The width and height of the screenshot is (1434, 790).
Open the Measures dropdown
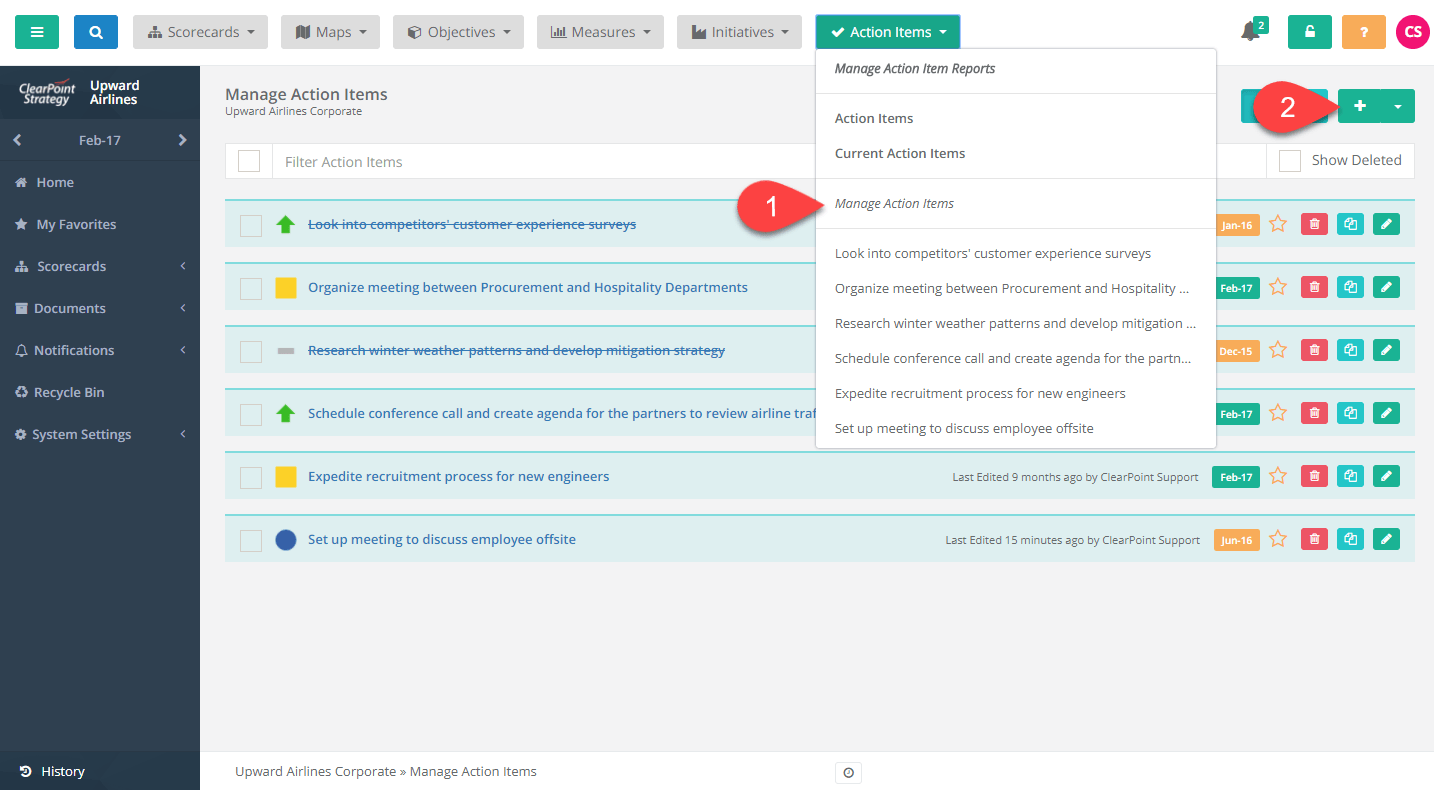[601, 32]
